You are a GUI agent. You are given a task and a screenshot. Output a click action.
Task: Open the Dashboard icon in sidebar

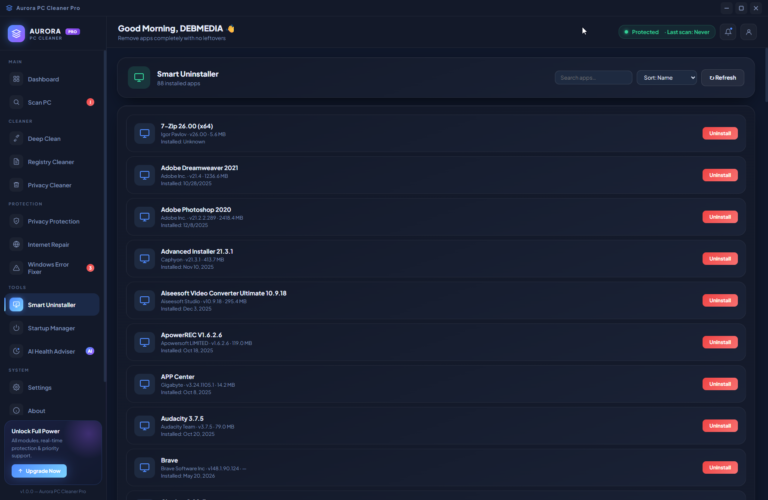(x=16, y=79)
